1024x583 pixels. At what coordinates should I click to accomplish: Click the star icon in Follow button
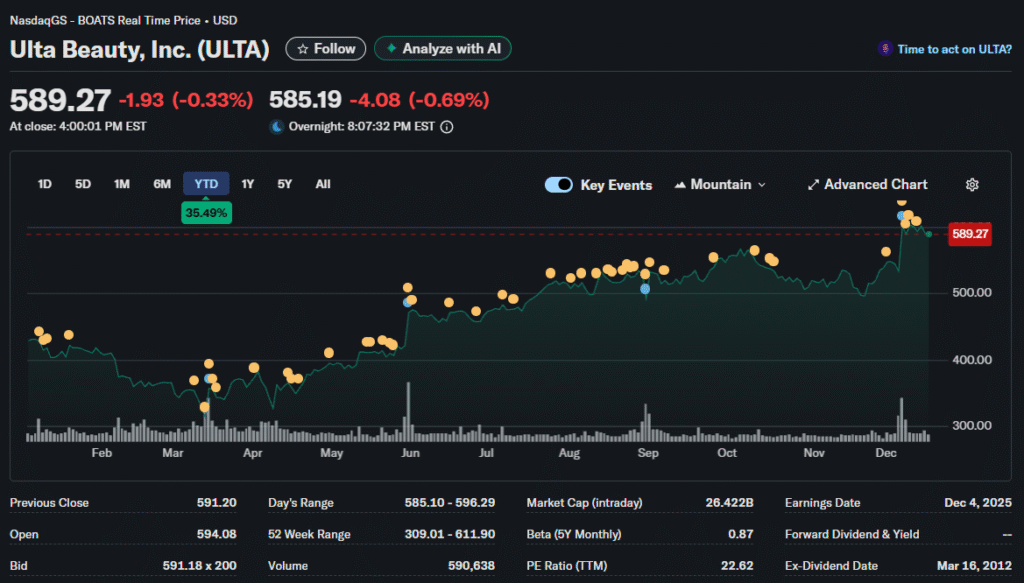(301, 49)
